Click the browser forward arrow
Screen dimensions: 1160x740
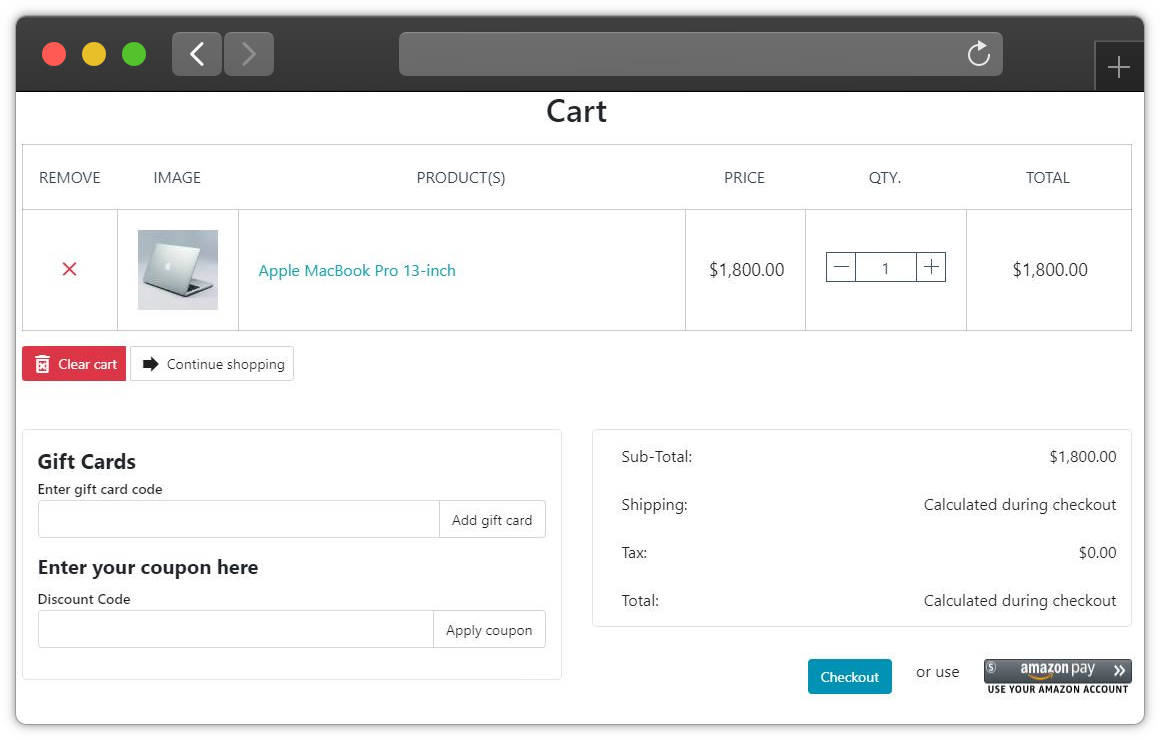tap(249, 54)
